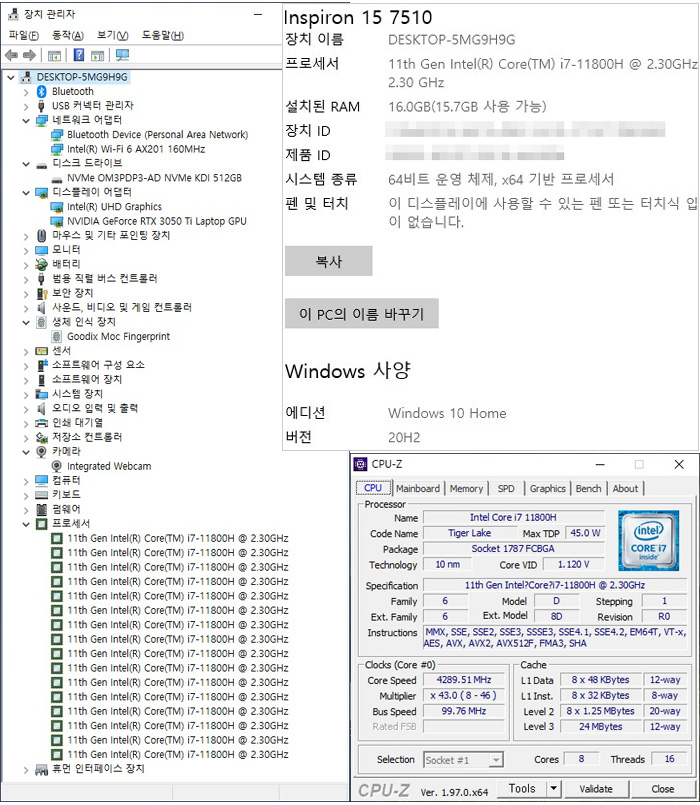This screenshot has height=805, width=700.
Task: Expand the 오디오 입력 및 출력 node
Action: [26, 409]
